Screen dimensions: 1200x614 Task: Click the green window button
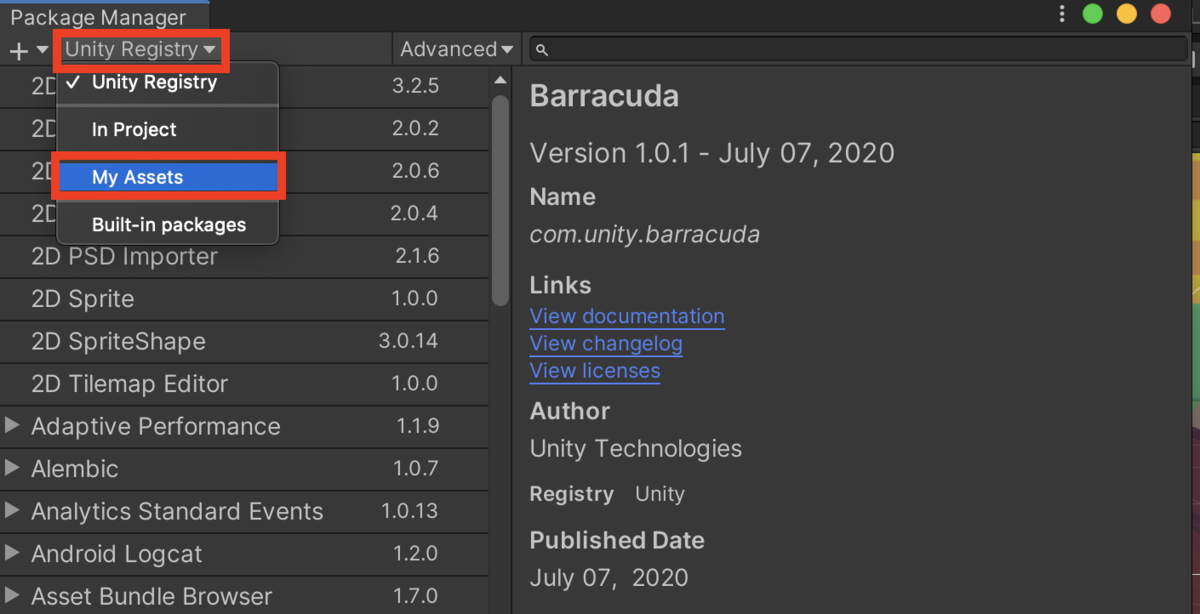click(x=1093, y=14)
